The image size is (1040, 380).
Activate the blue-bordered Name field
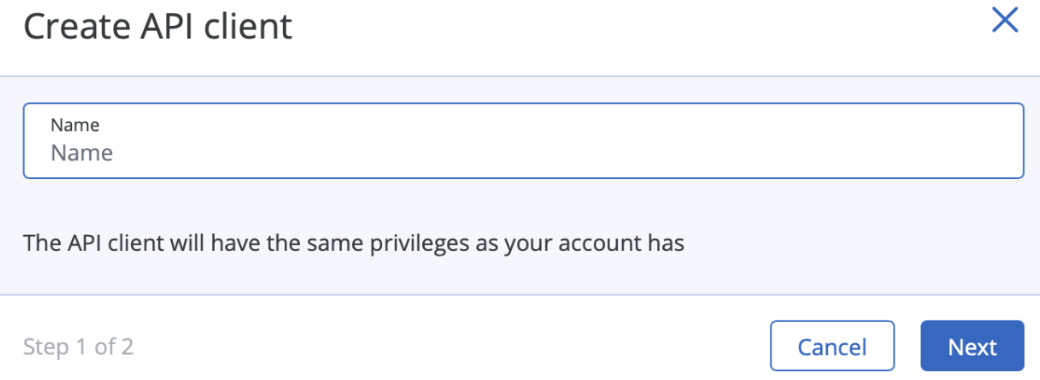click(x=523, y=141)
